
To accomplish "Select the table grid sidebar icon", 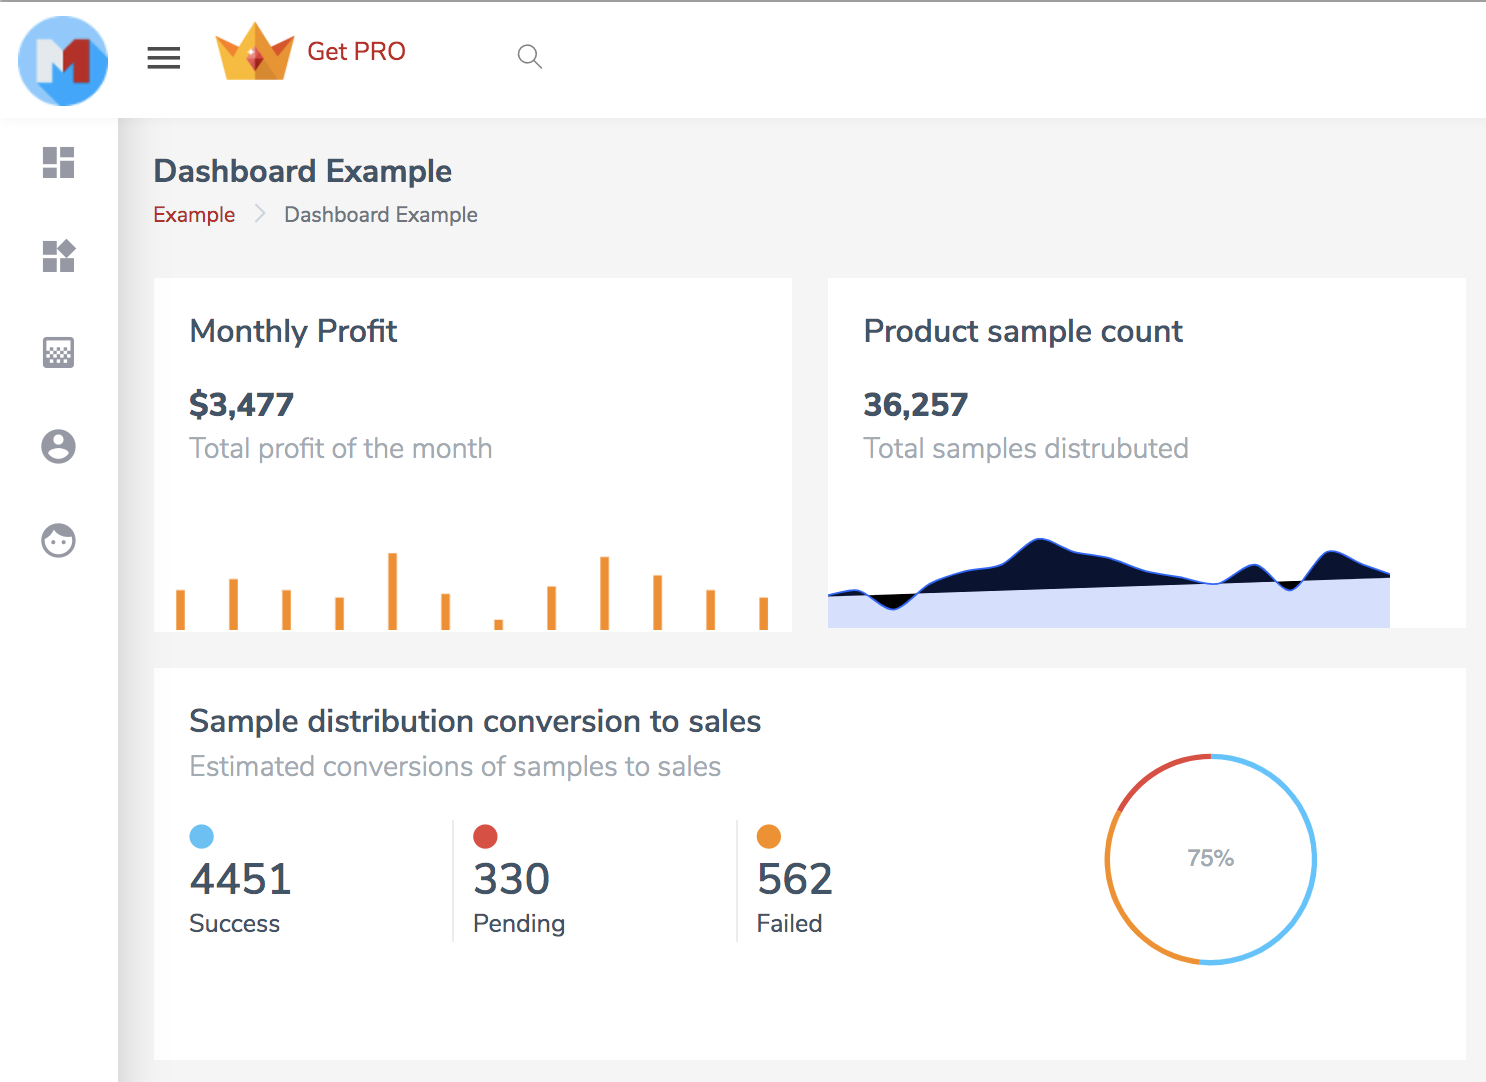I will [59, 352].
